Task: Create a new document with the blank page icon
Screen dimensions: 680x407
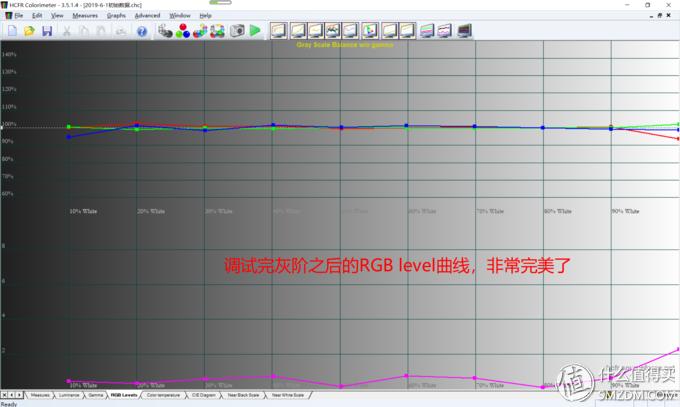Action: pyautogui.click(x=12, y=31)
